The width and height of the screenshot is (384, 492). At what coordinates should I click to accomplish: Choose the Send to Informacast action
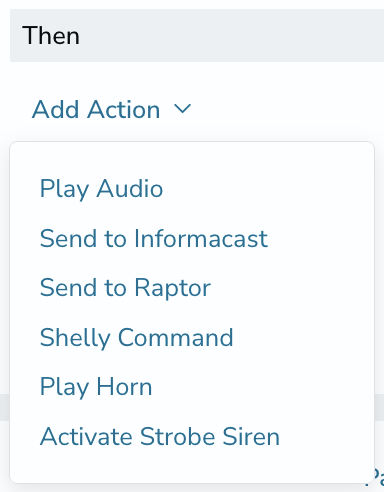tap(154, 238)
